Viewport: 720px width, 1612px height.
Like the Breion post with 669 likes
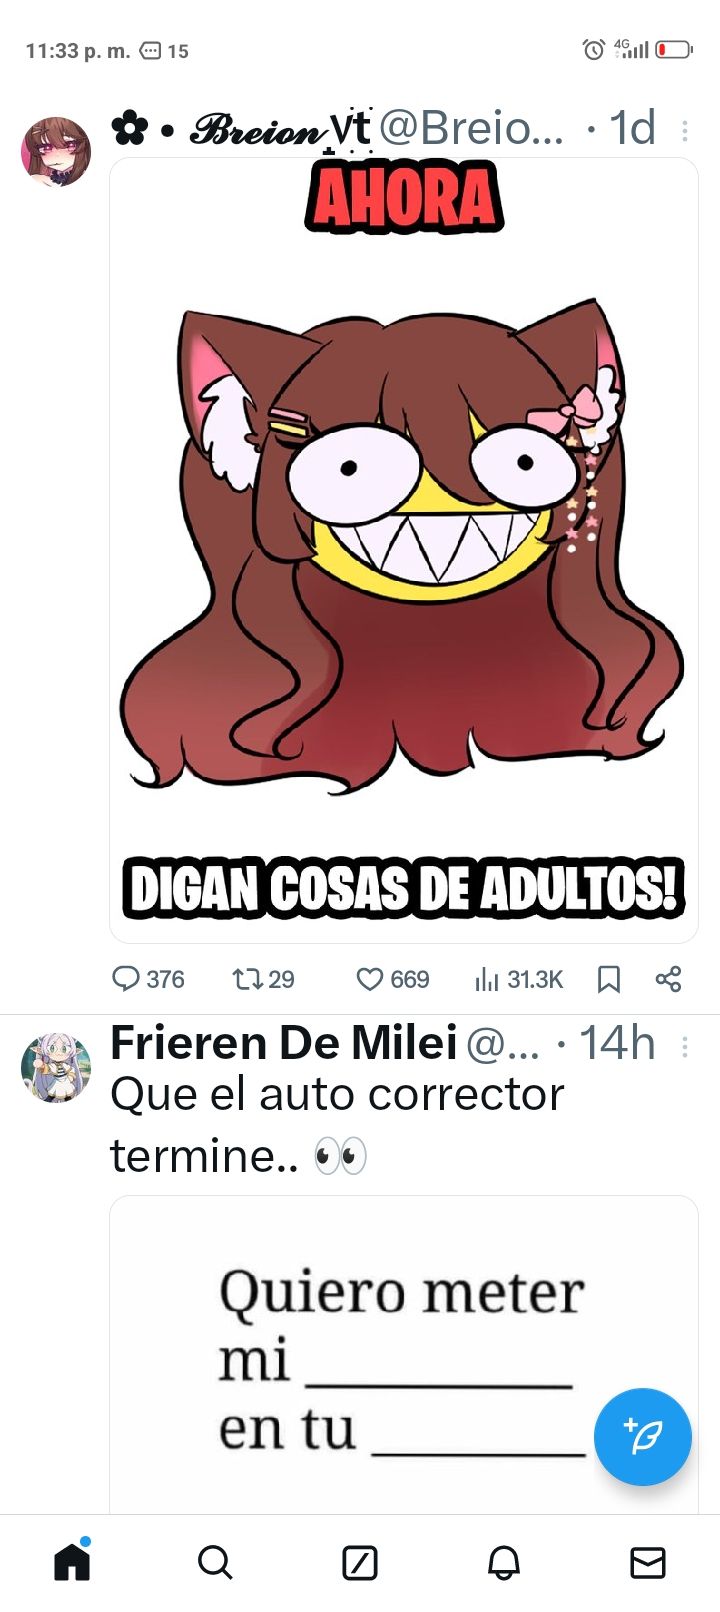[x=393, y=979]
